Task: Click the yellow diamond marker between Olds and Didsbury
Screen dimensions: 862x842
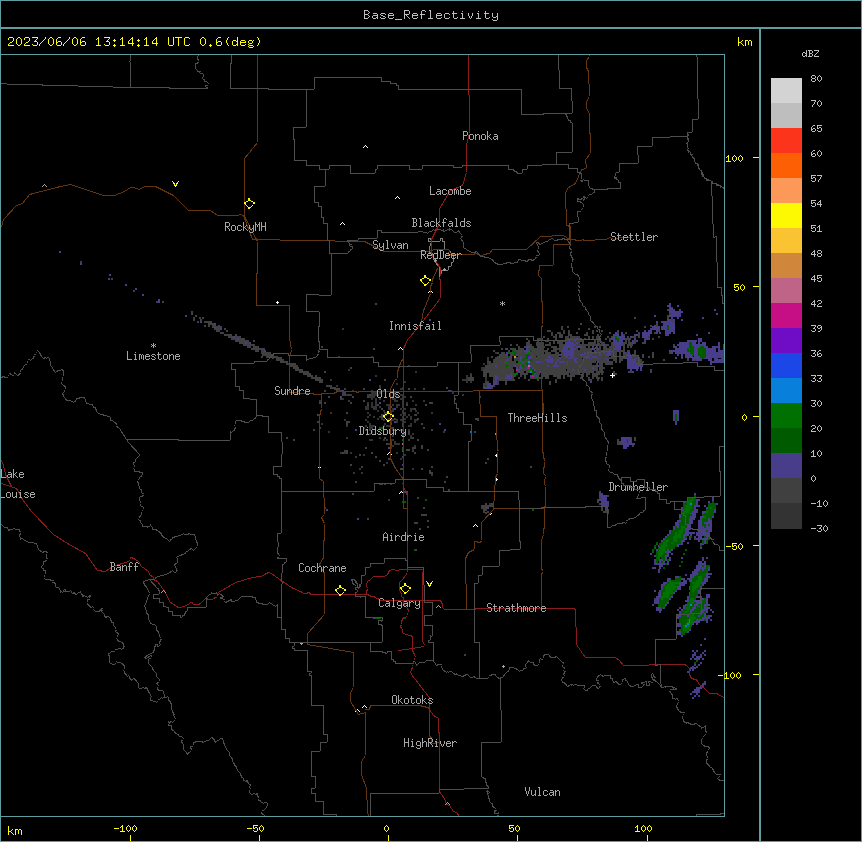Action: (x=388, y=416)
